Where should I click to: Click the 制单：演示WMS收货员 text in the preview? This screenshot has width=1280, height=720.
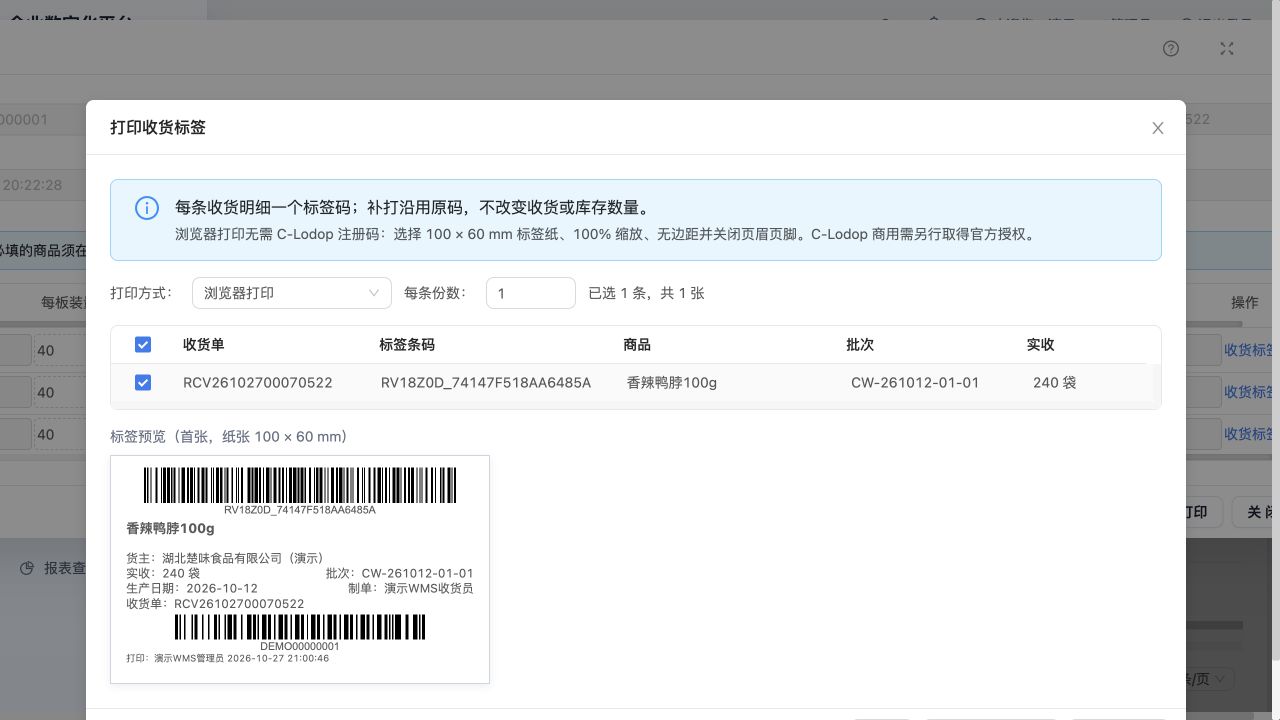[411, 588]
